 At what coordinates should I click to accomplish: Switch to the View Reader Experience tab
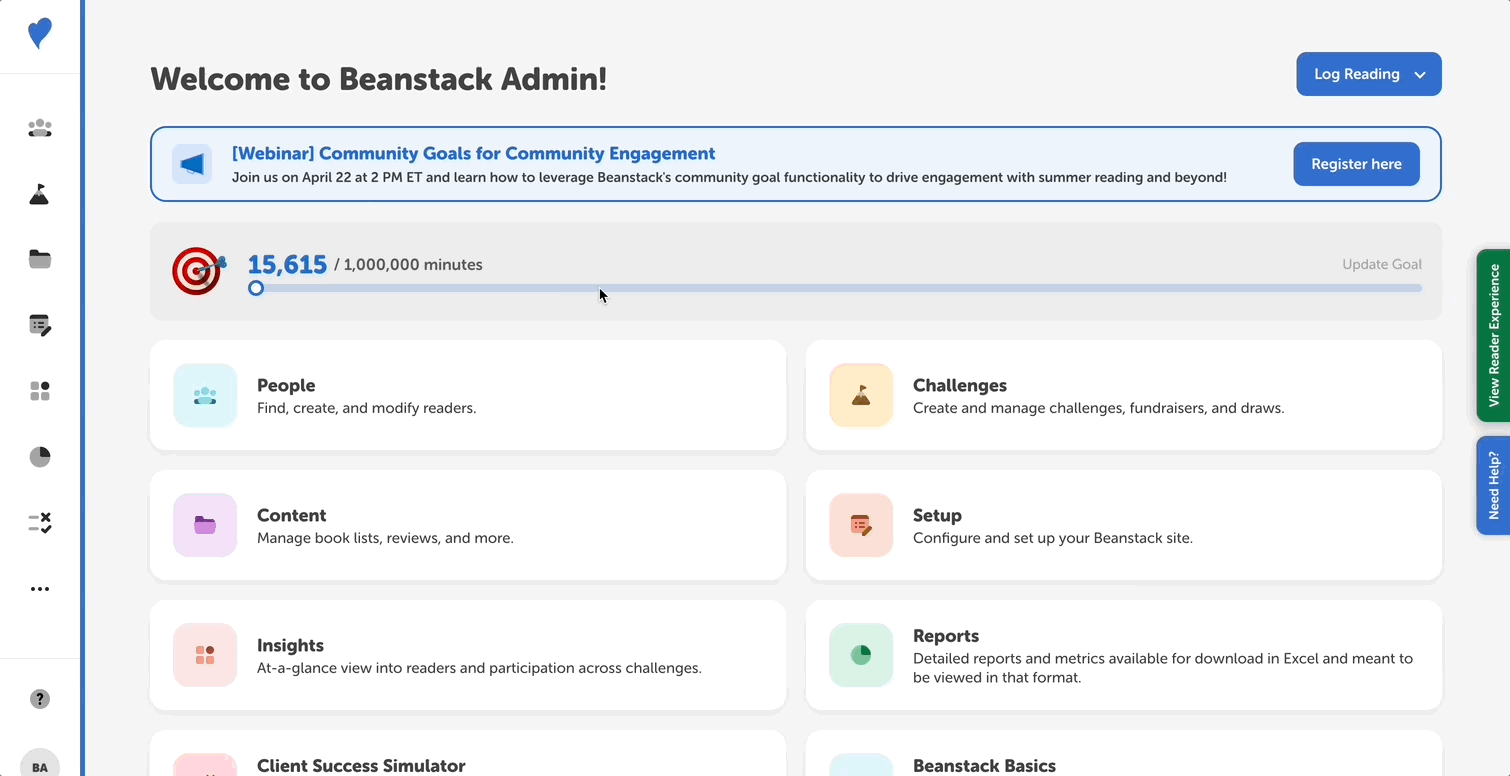point(1494,336)
